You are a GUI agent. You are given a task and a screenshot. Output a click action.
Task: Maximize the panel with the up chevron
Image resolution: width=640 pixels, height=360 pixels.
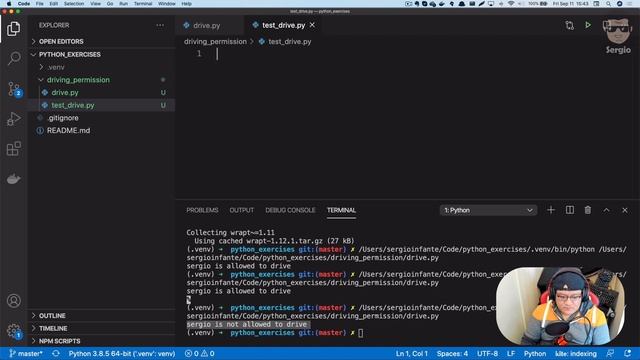[606, 210]
